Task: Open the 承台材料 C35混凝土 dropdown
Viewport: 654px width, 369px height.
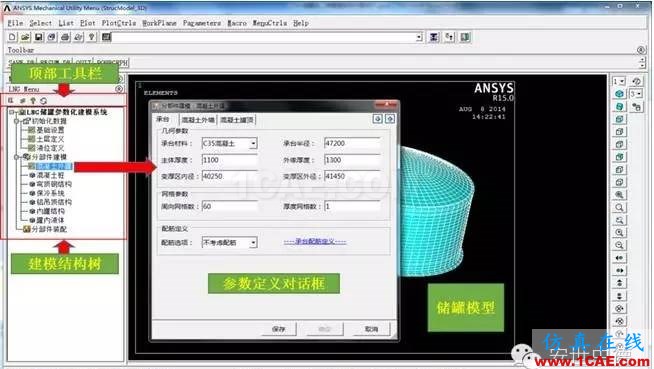Action: tap(253, 143)
